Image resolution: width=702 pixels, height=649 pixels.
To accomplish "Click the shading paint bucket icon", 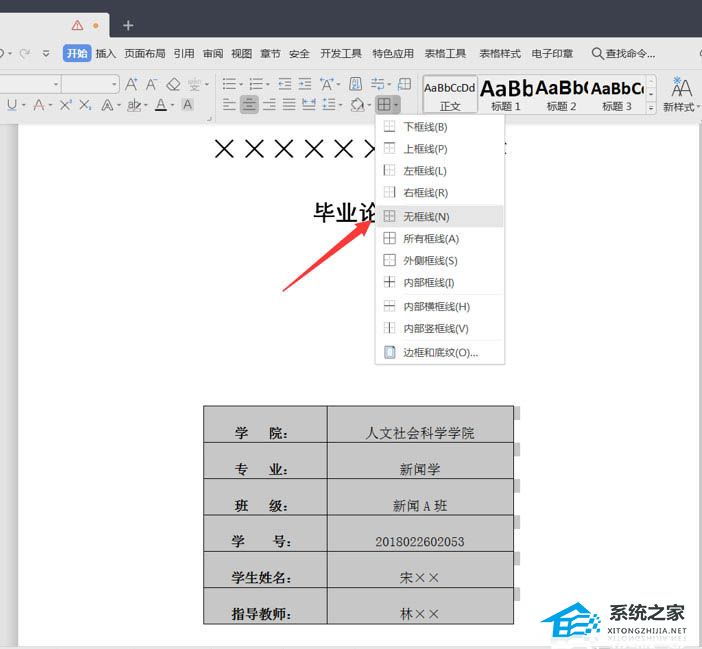I will [357, 105].
